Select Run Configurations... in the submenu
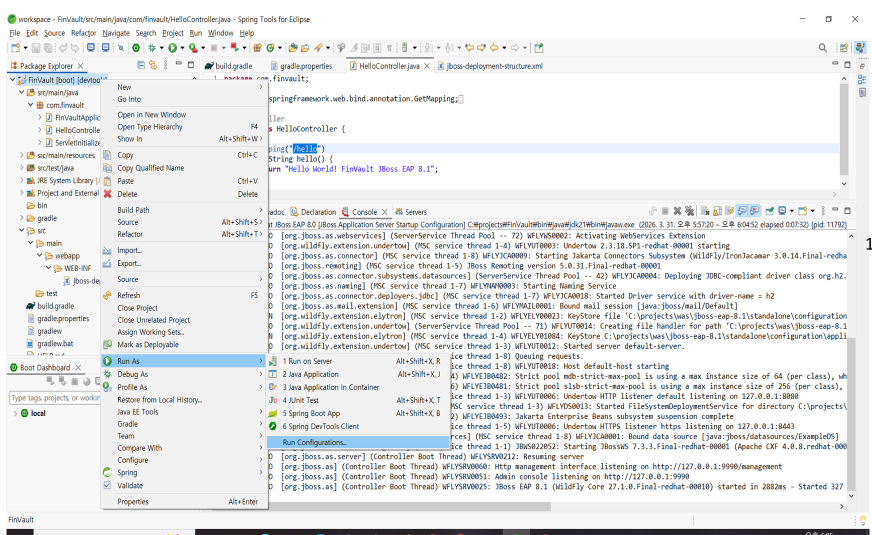This screenshot has width=872, height=535. tap(358, 442)
